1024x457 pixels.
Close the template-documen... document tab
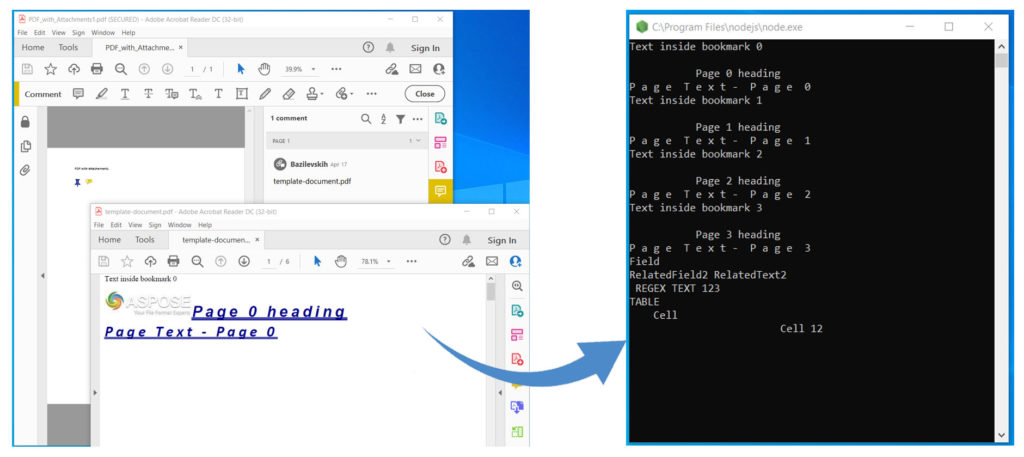(257, 240)
